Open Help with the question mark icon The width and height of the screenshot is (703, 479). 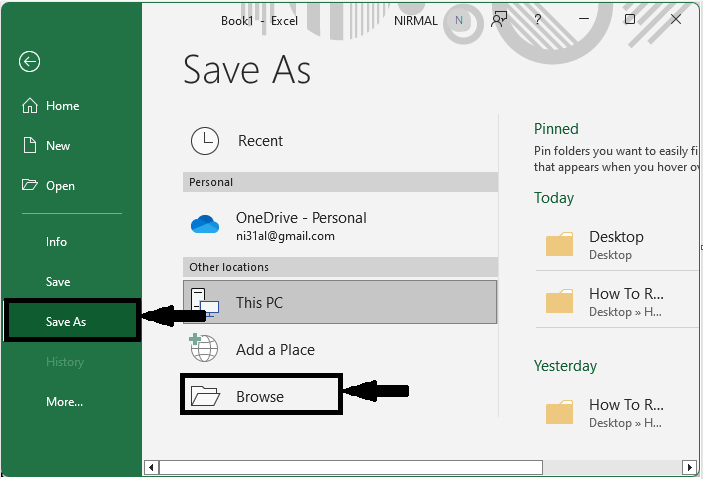(539, 20)
